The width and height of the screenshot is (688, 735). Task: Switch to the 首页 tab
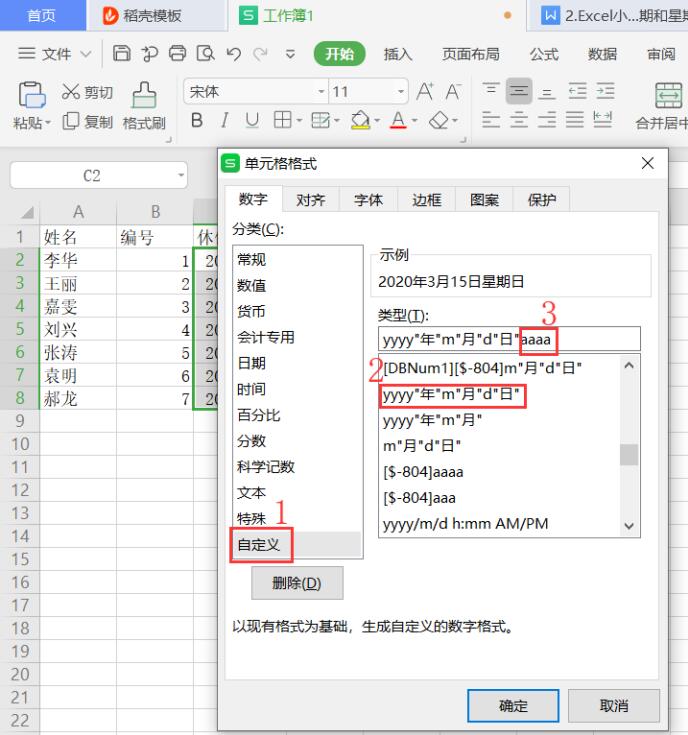coord(41,15)
